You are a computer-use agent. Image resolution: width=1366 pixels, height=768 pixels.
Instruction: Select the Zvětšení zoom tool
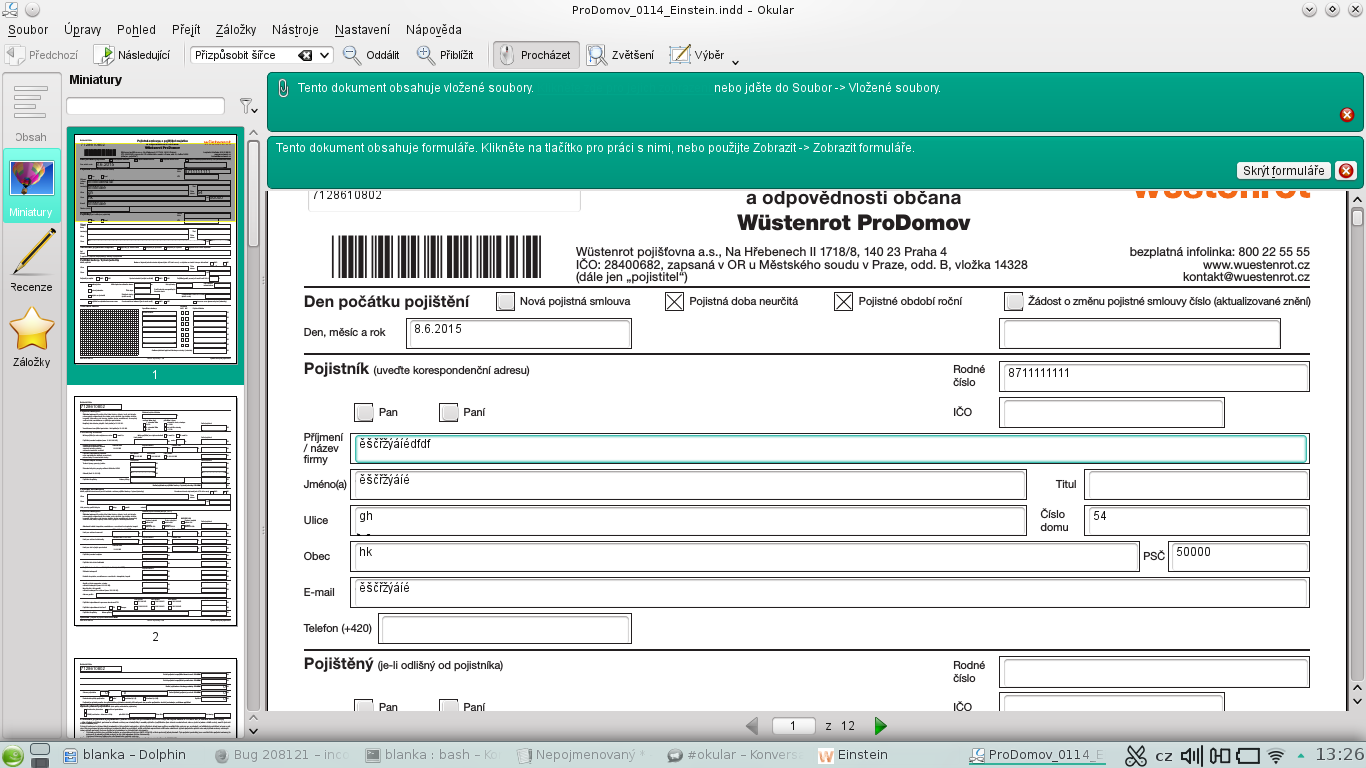621,55
